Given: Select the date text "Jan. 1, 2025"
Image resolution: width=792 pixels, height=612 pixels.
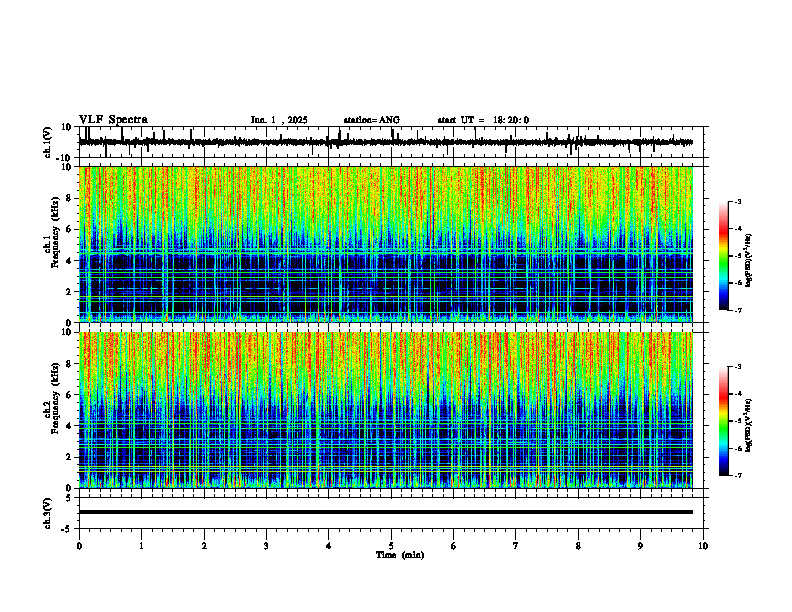Looking at the screenshot, I should (279, 120).
